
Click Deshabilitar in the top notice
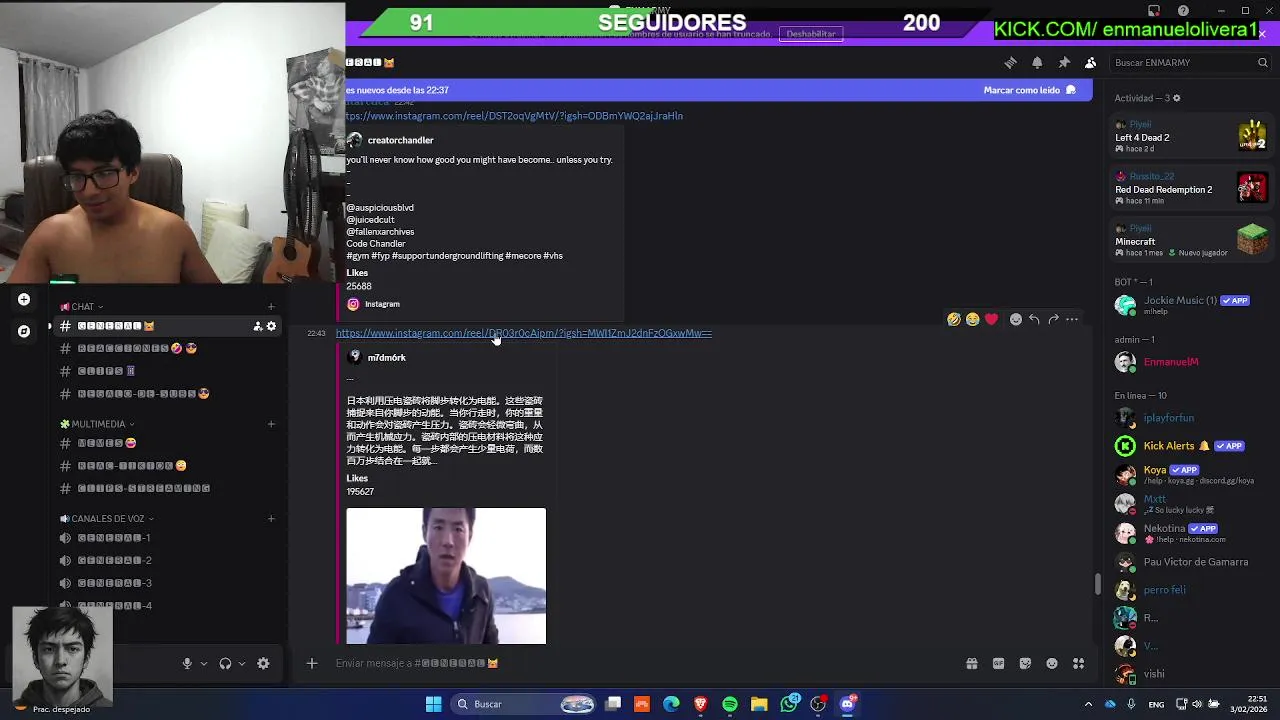coord(811,34)
